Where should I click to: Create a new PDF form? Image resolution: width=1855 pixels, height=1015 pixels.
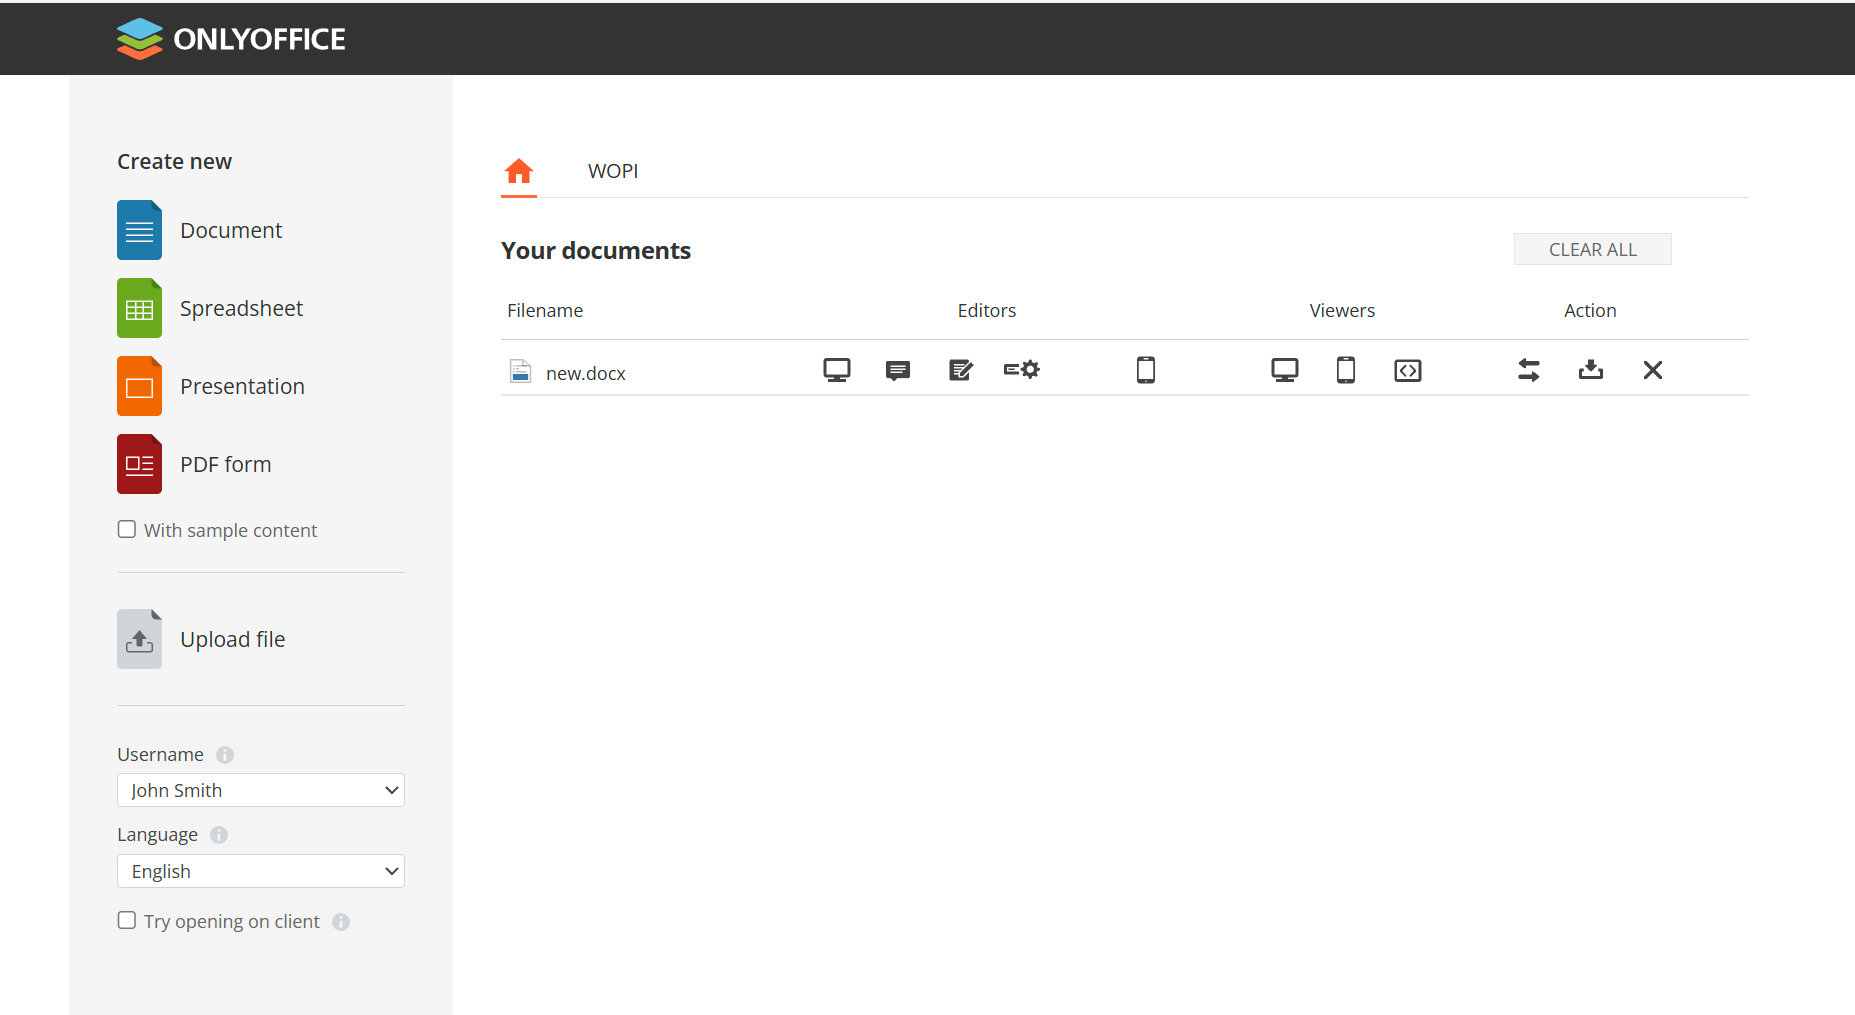[x=139, y=464]
